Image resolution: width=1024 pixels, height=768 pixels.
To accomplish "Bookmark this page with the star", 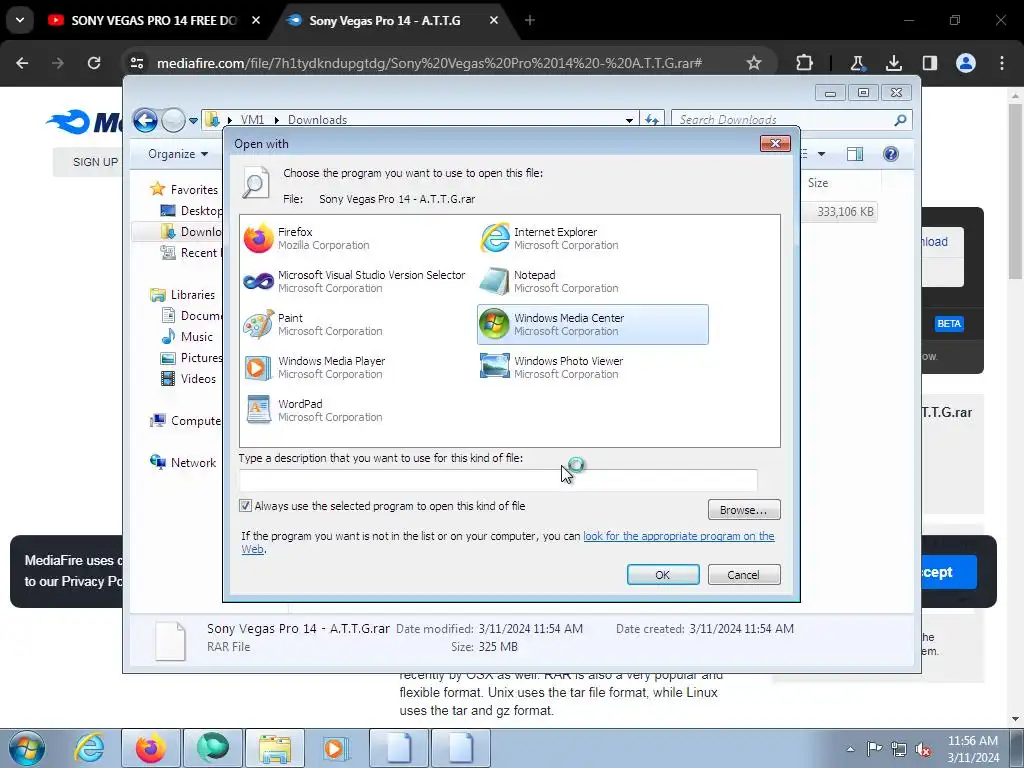I will pos(754,63).
